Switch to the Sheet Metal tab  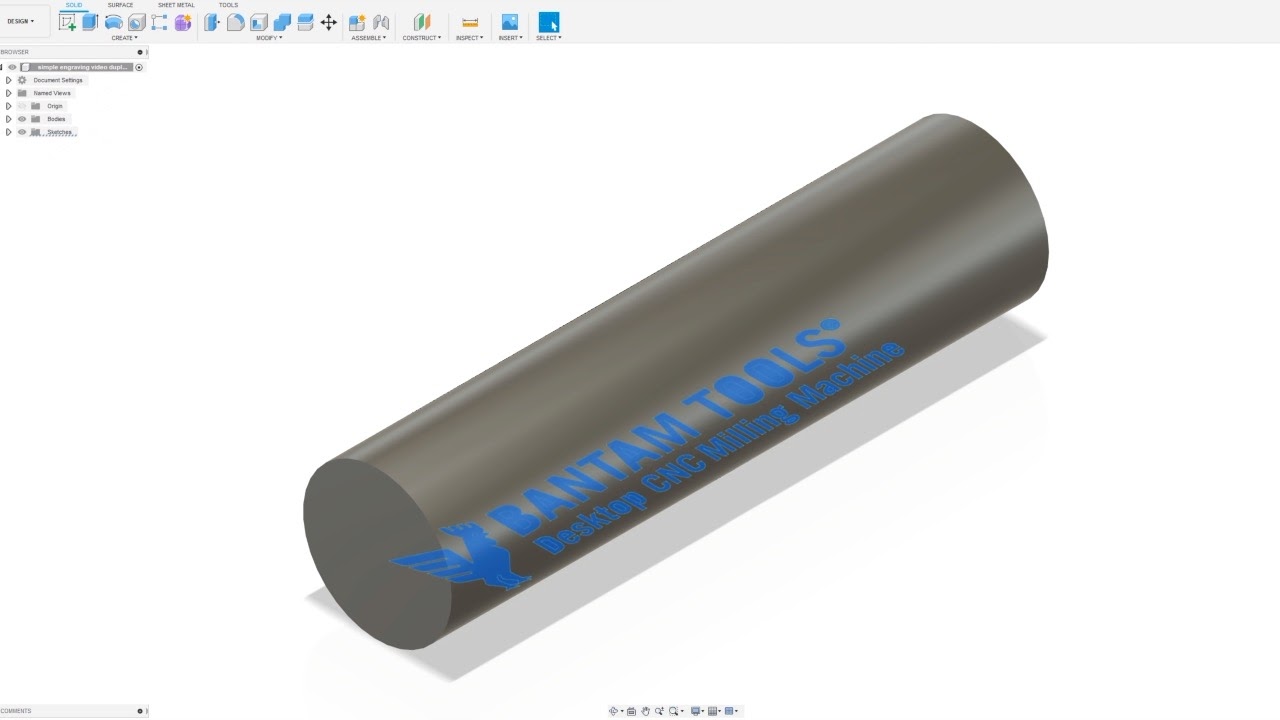[x=176, y=5]
